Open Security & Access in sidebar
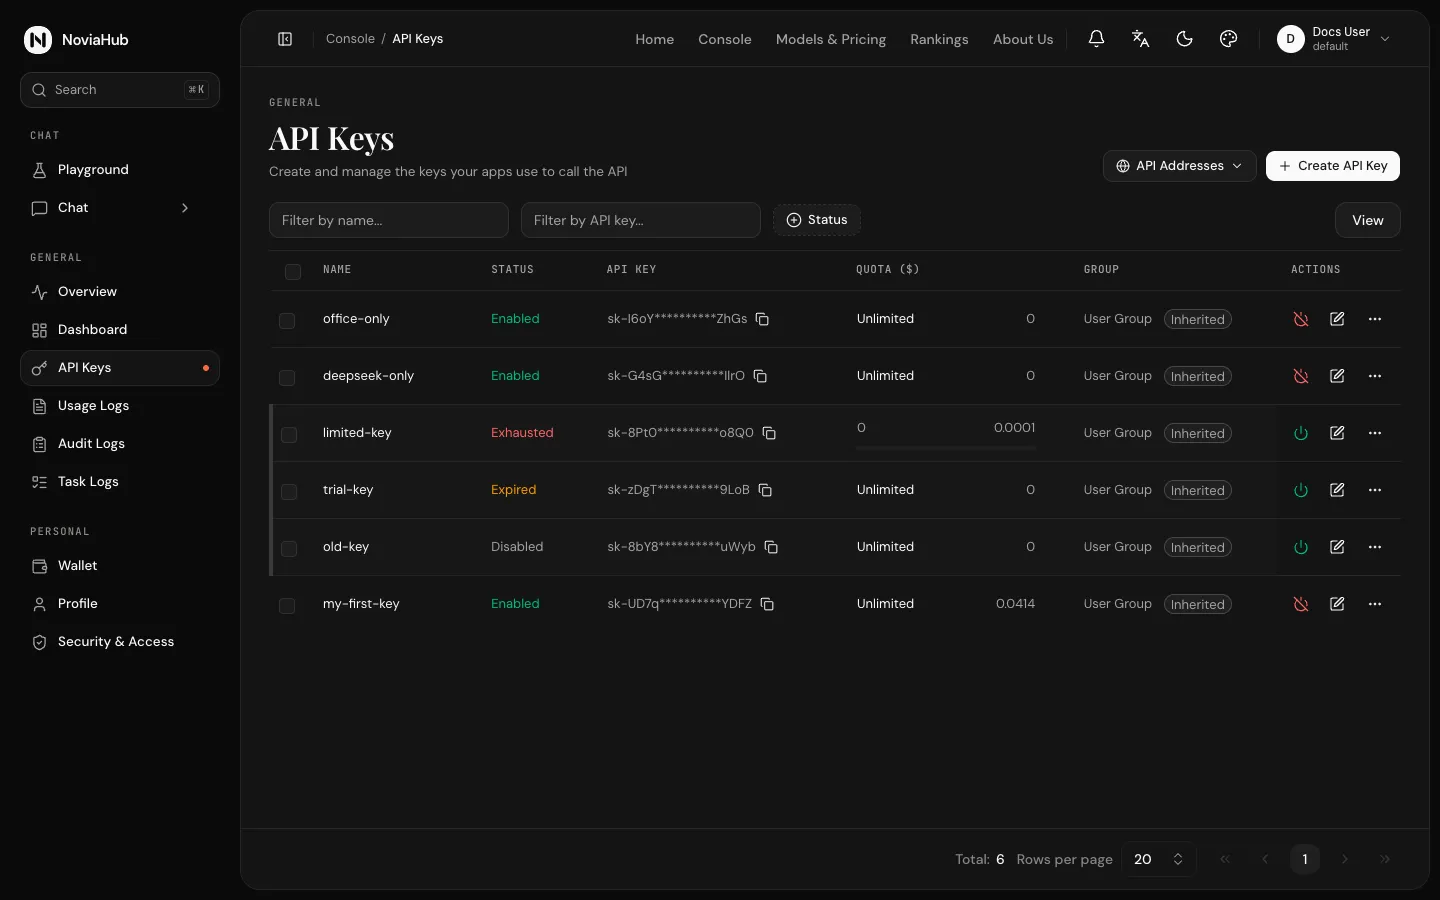The image size is (1440, 900). point(120,642)
